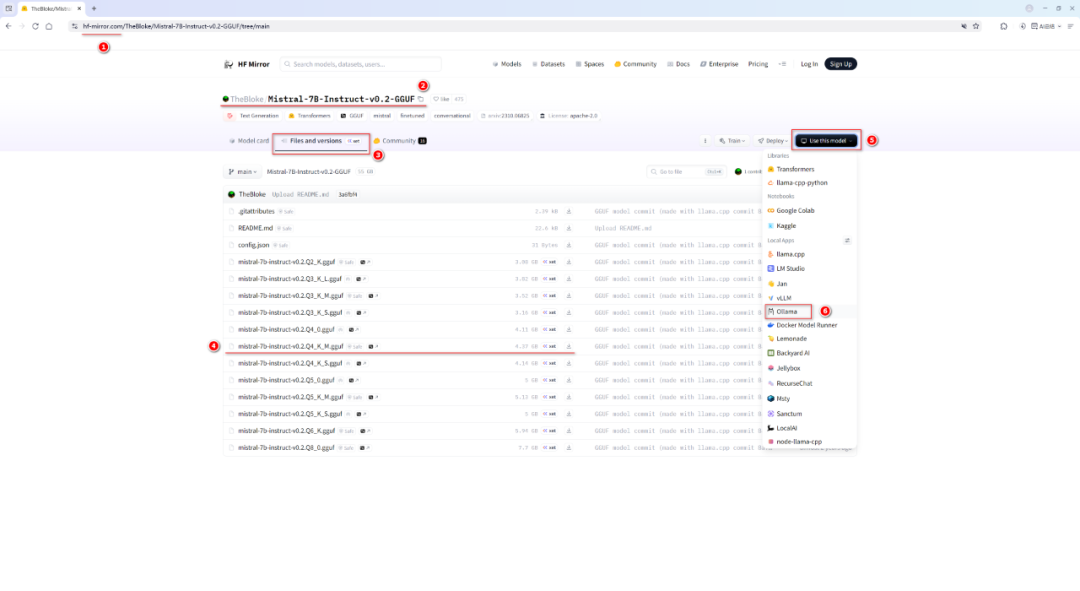This screenshot has width=1080, height=591.
Task: Download the config.json file
Action: 569,245
